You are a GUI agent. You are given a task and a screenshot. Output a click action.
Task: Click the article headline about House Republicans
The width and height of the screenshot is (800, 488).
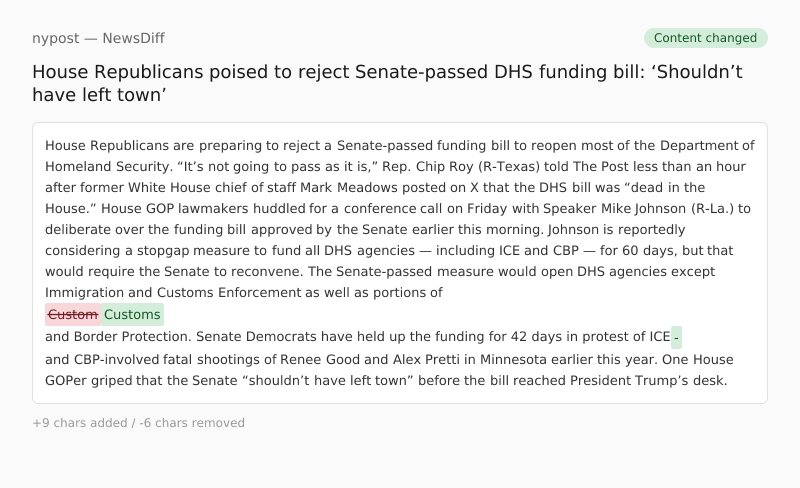(x=387, y=83)
